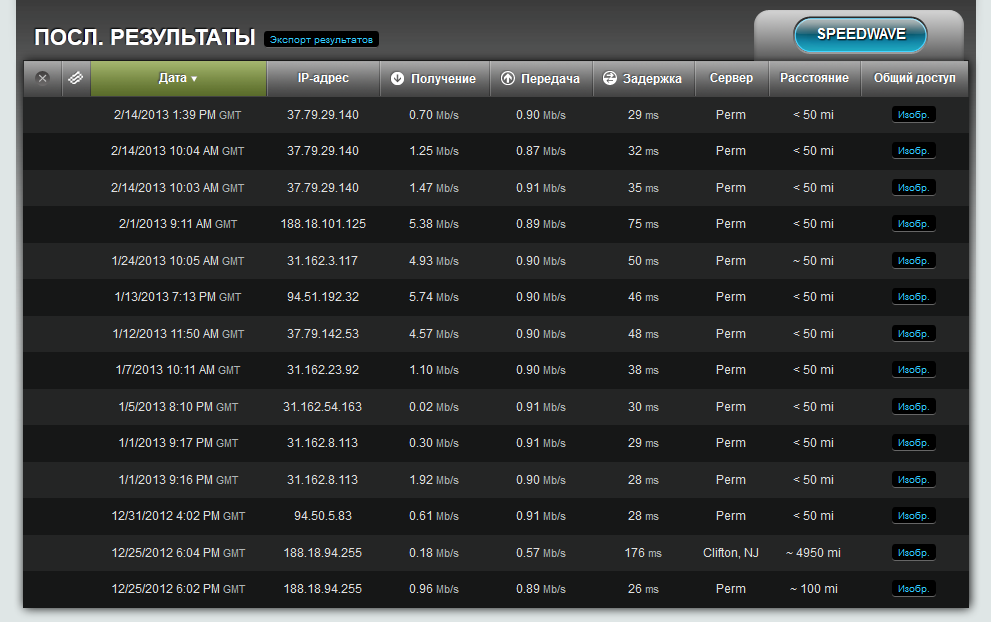Select the 12/31/2012 4:02 PM result row
Viewport: 991px width, 622px height.
click(x=177, y=516)
